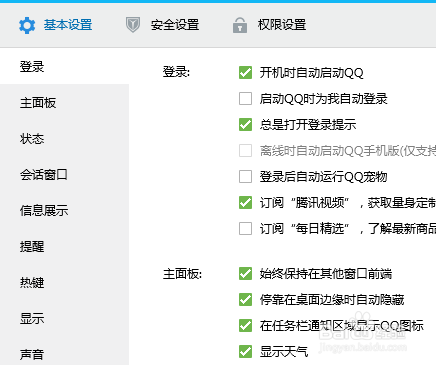Screen dimensions: 436x365
Task: Click the text 始终保持在其他窗口前端
Action: (326, 274)
